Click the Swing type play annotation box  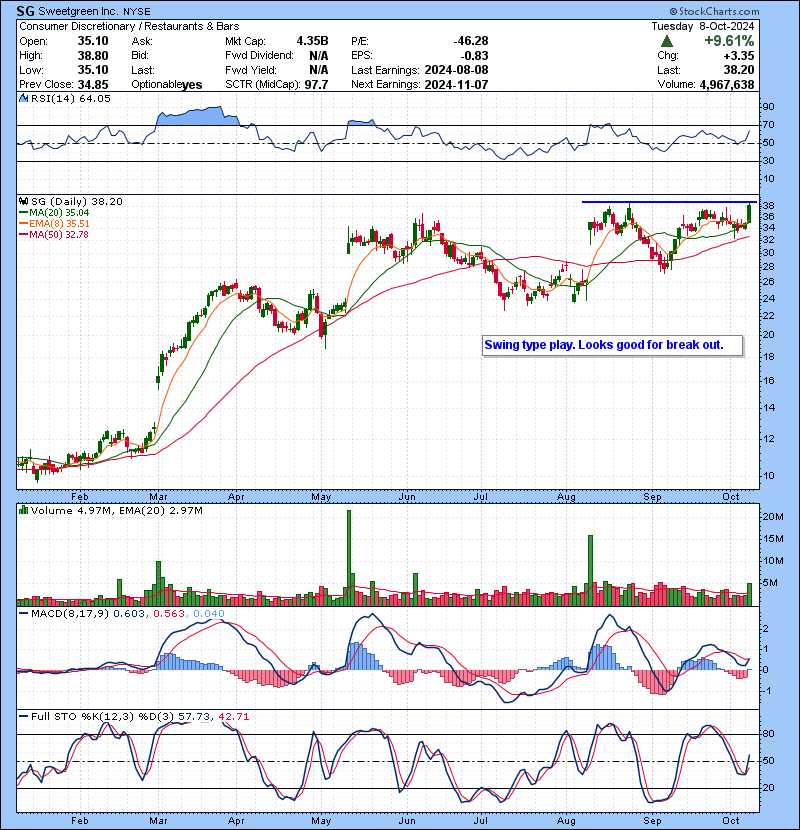pos(613,346)
